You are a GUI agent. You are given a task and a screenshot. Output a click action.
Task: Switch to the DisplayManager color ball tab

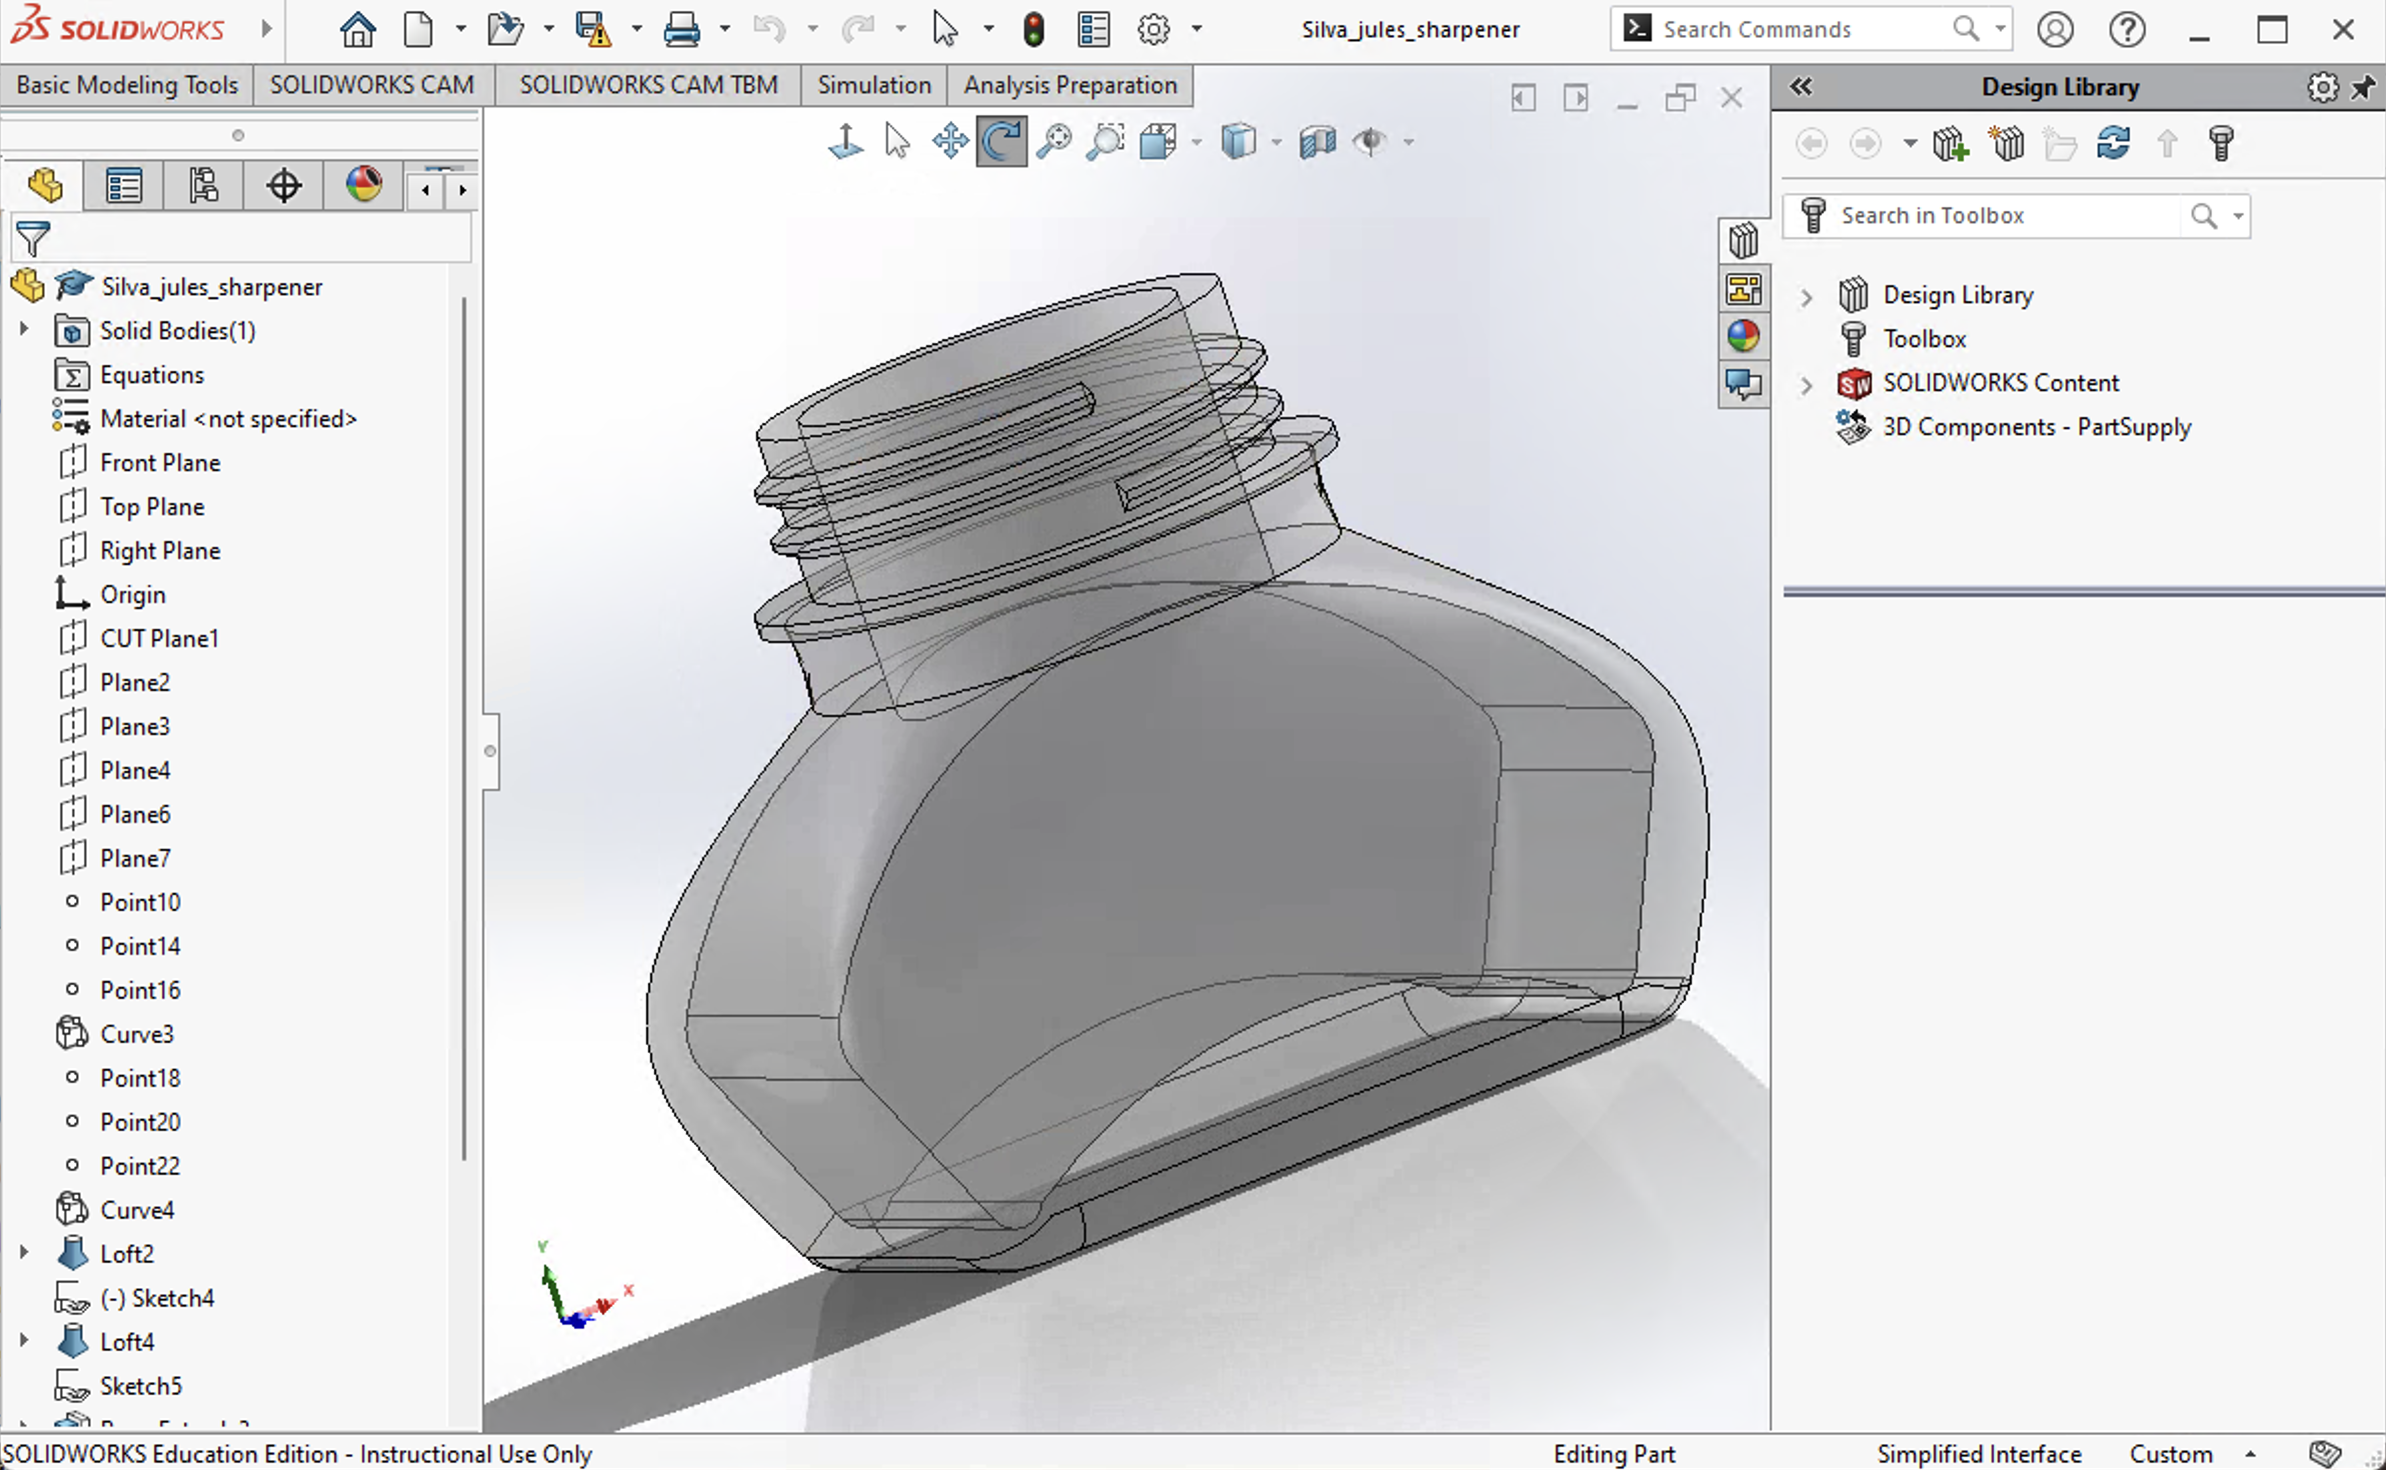coord(364,185)
